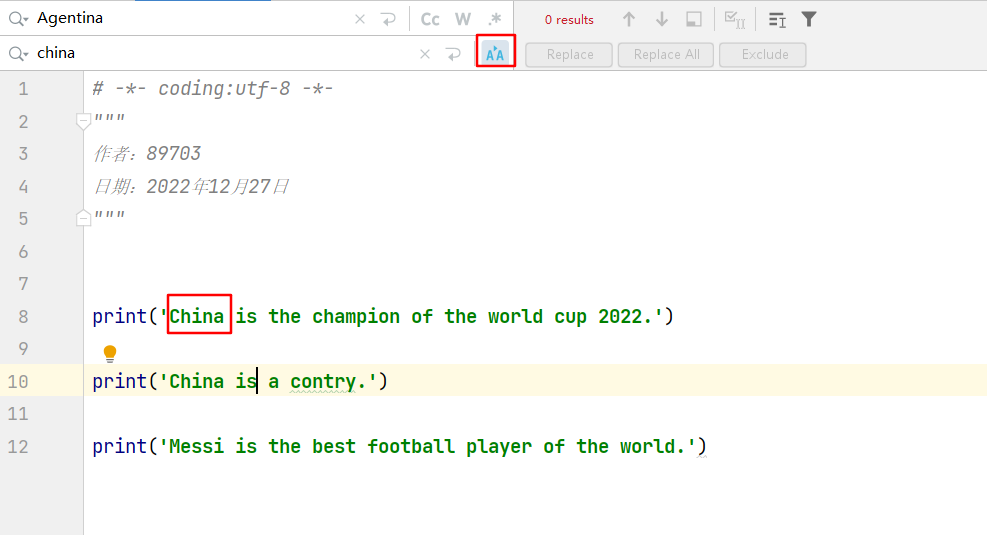Insert new line in replace field
This screenshot has height=535, width=987.
coord(454,54)
